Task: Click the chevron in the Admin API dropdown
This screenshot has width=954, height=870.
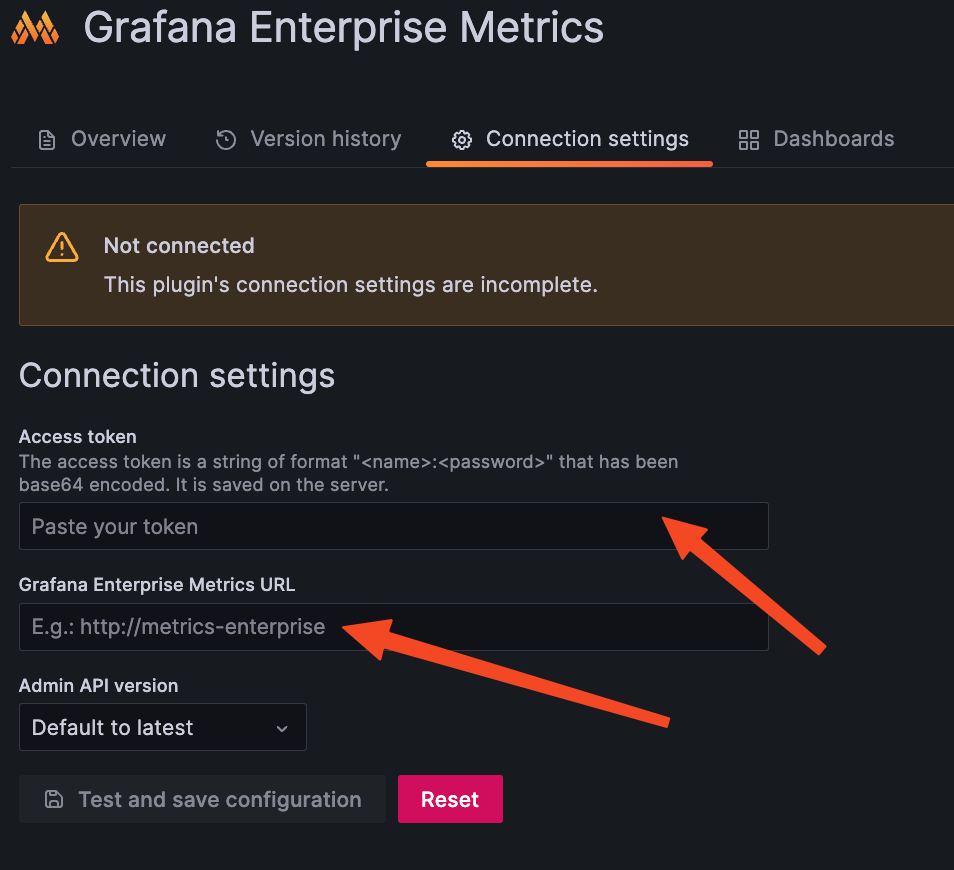Action: 283,727
